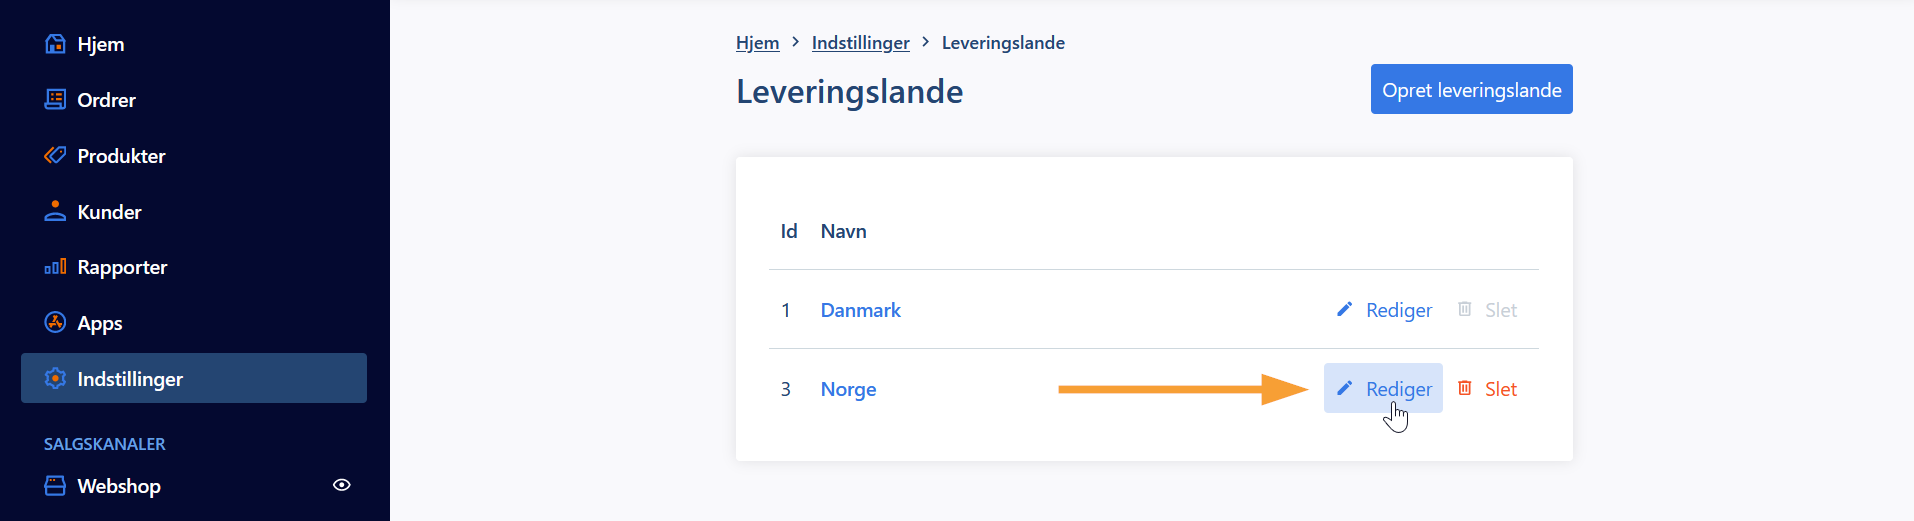This screenshot has height=521, width=1914.
Task: Open the Norge country link
Action: tap(848, 389)
